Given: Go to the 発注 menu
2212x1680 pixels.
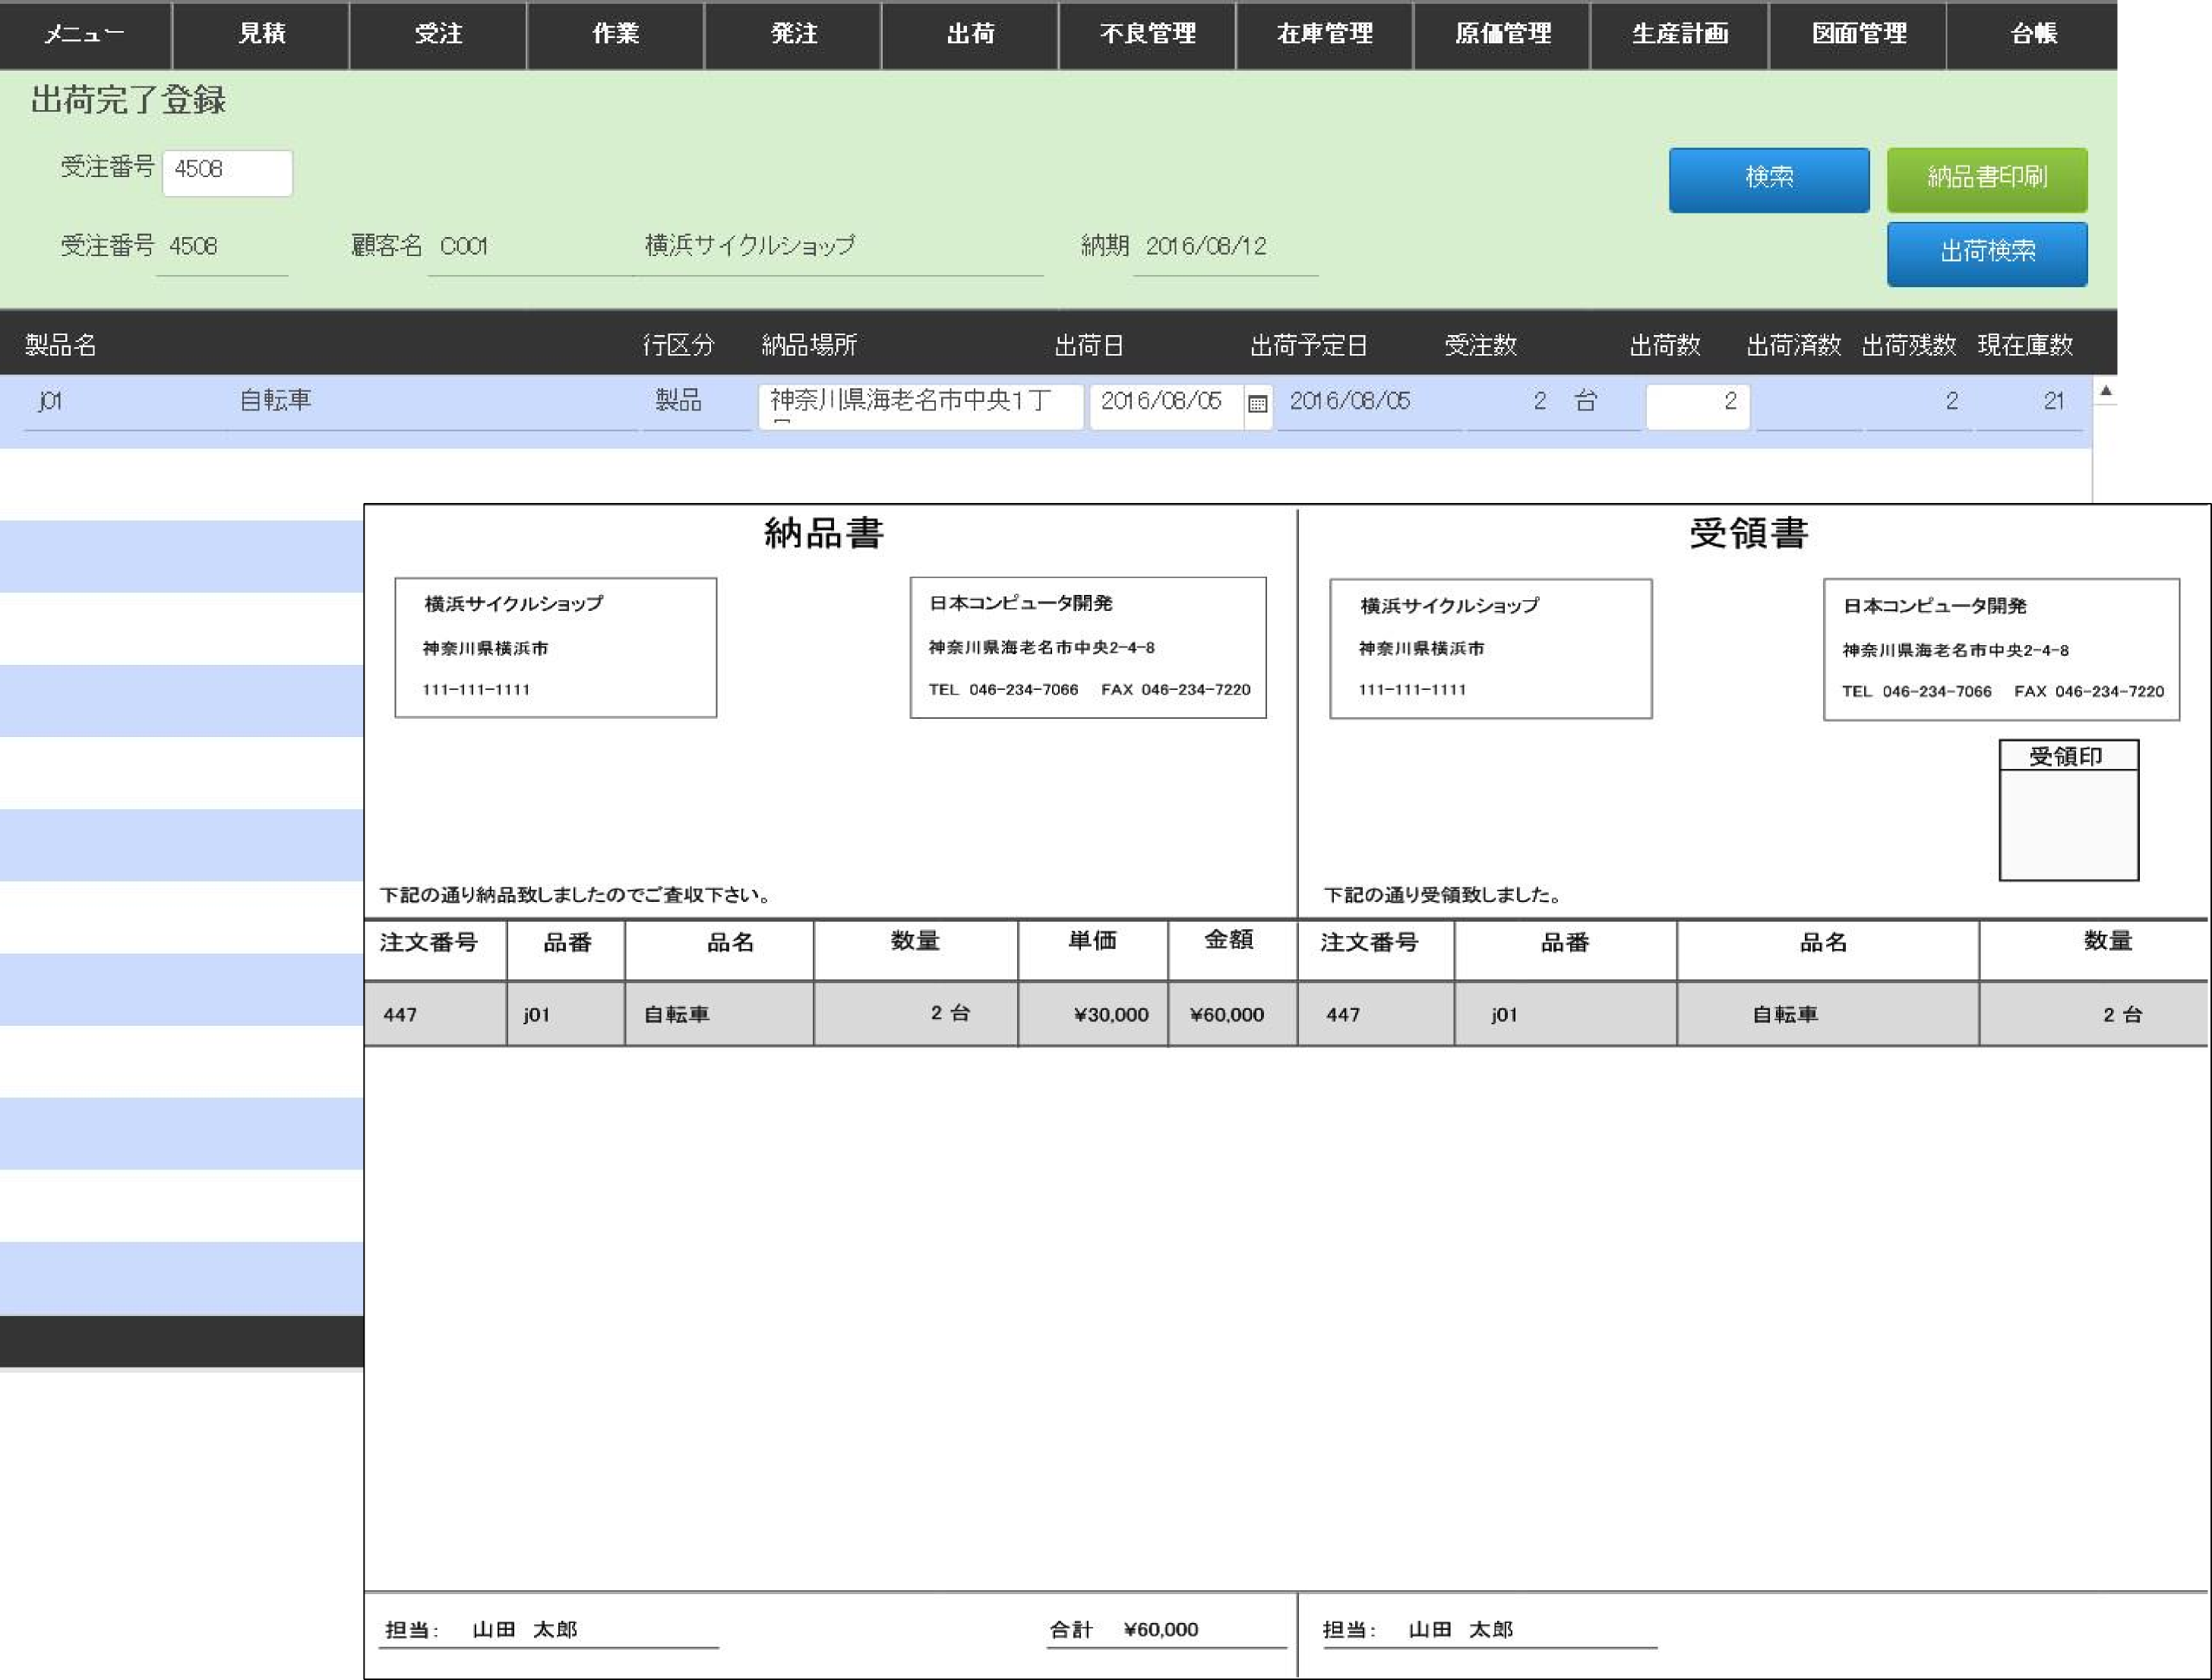Looking at the screenshot, I should click(794, 35).
